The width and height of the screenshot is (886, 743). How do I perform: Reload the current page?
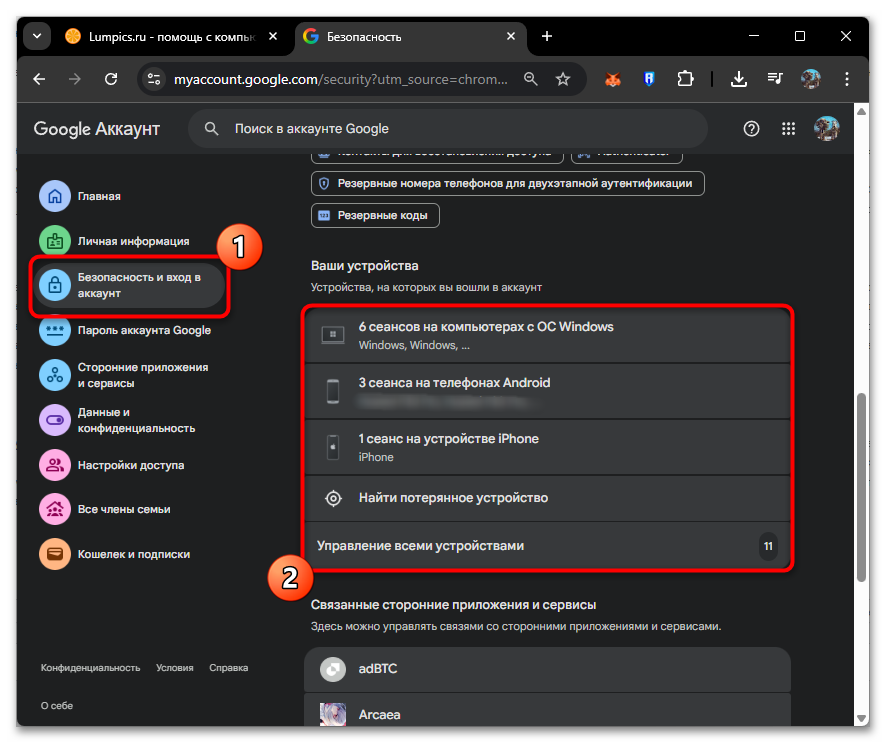(111, 79)
